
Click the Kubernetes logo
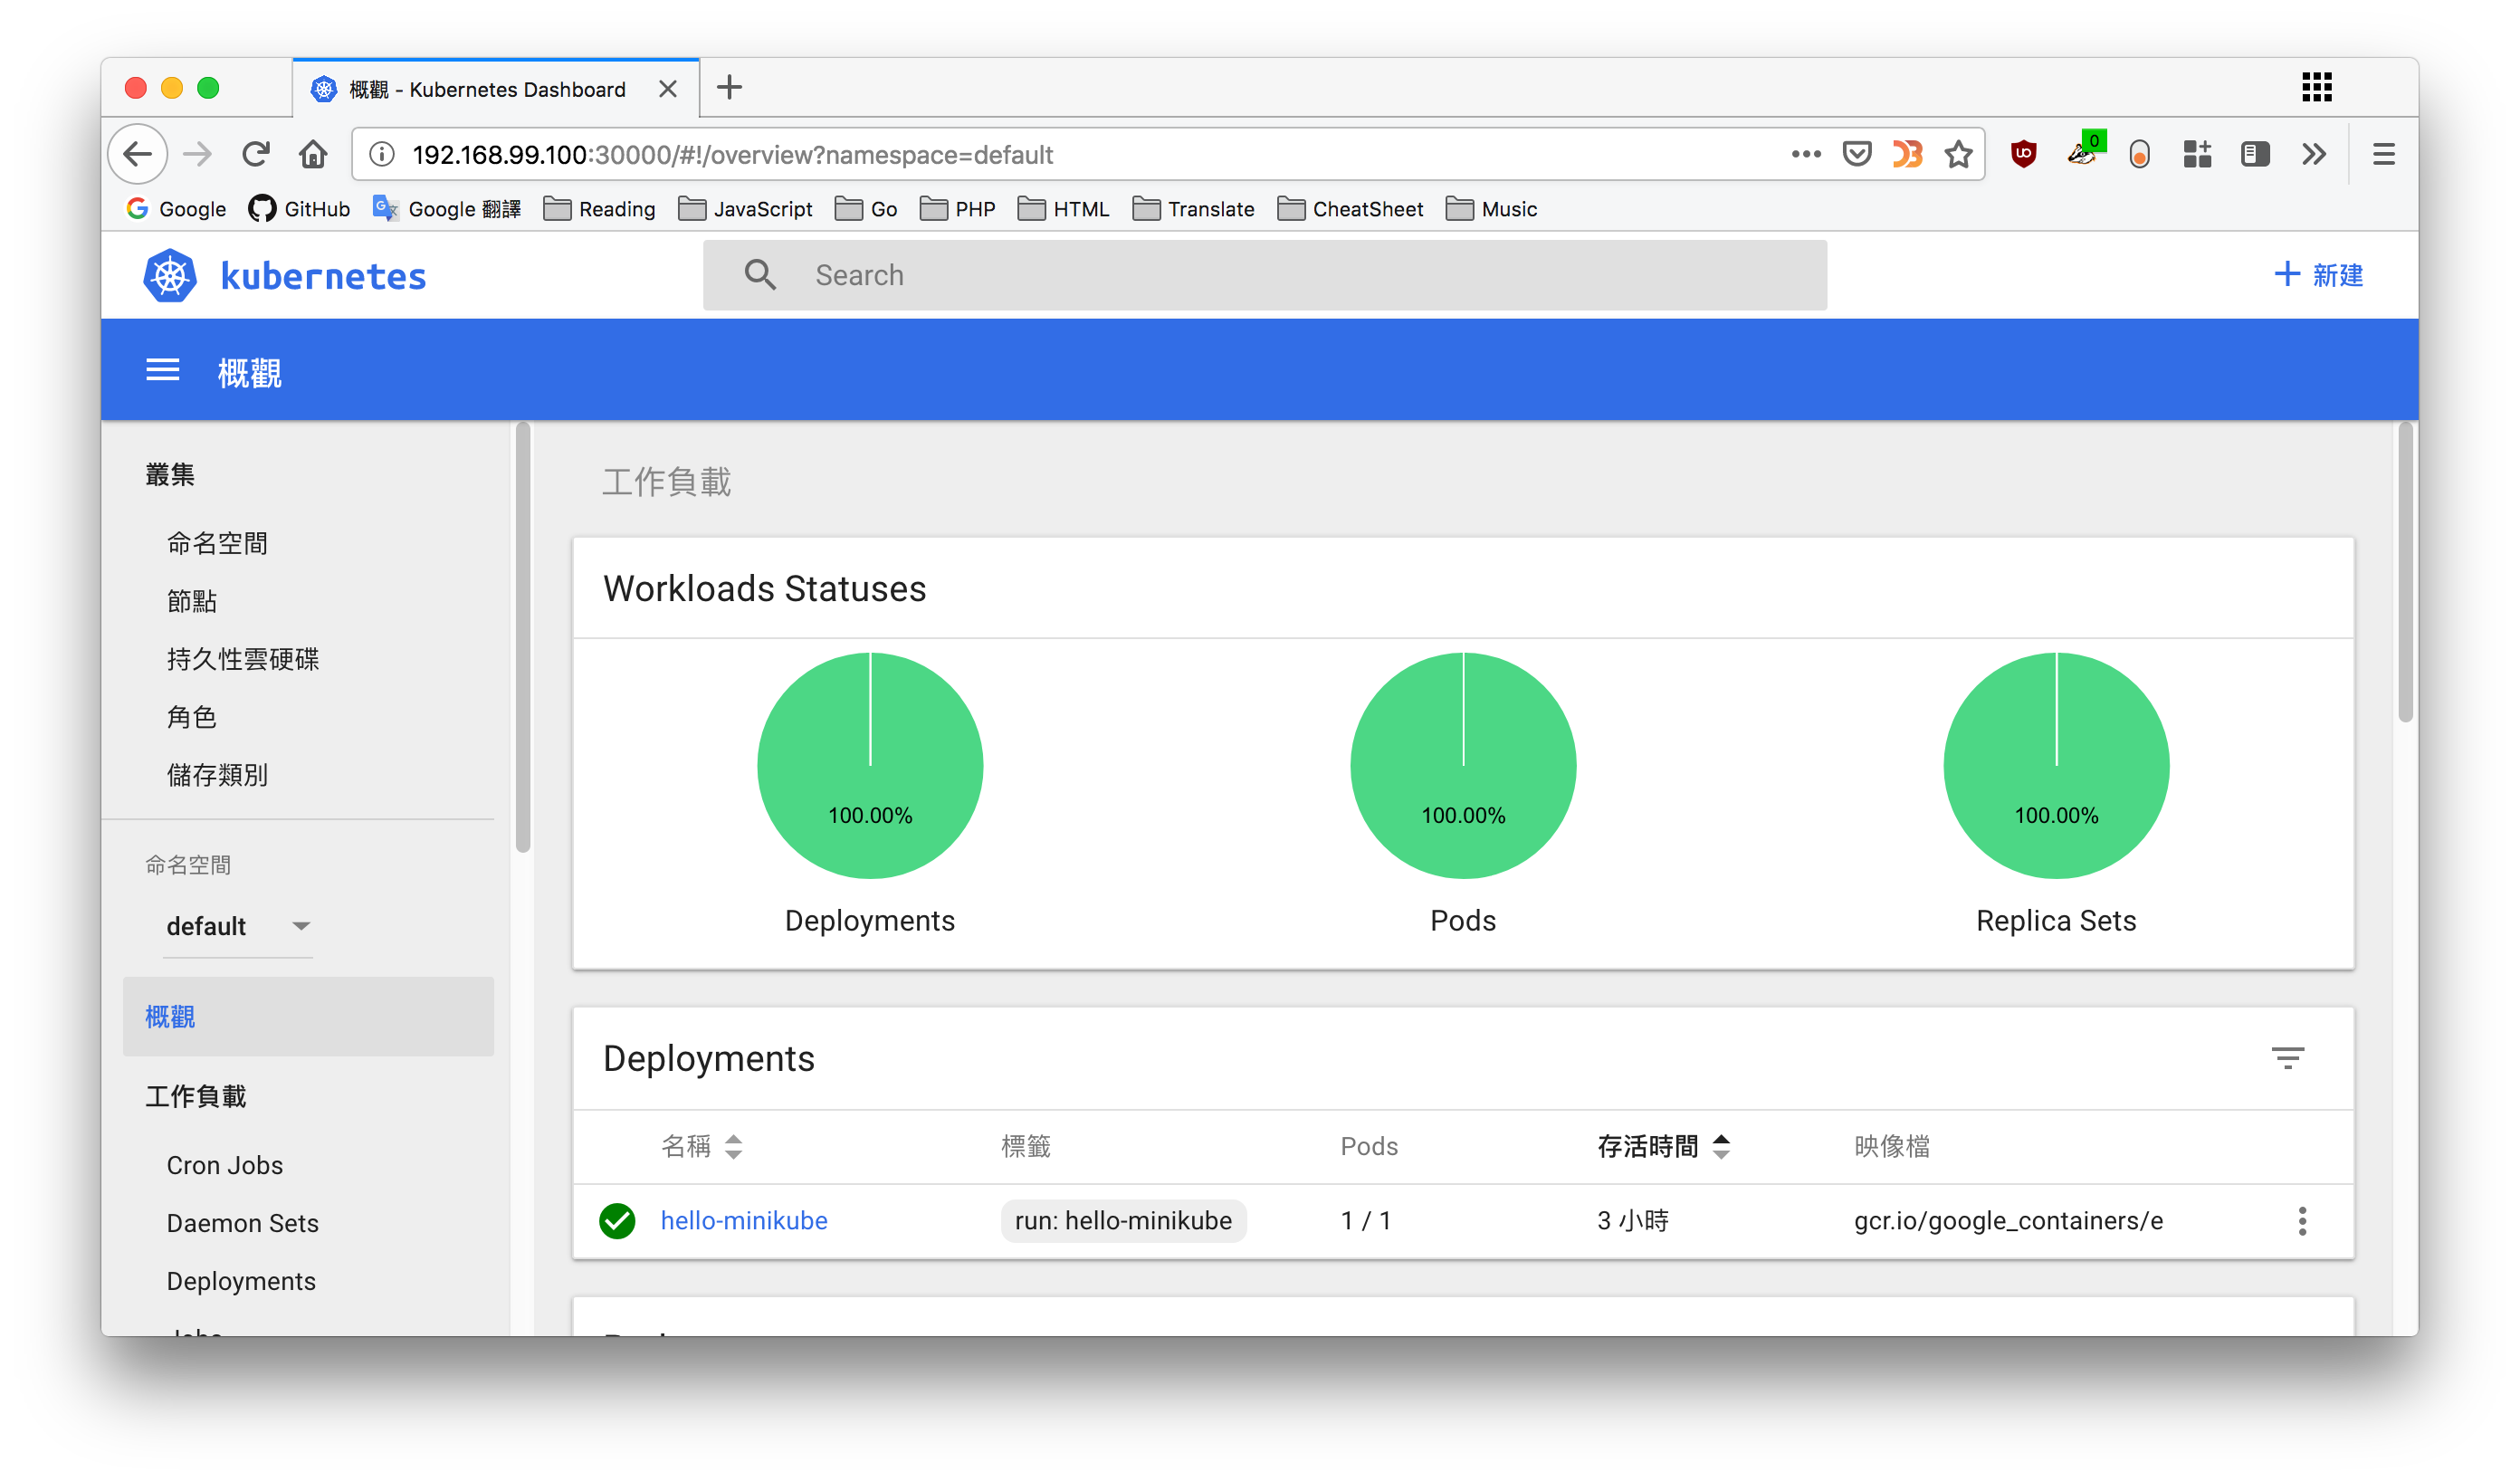pyautogui.click(x=169, y=275)
